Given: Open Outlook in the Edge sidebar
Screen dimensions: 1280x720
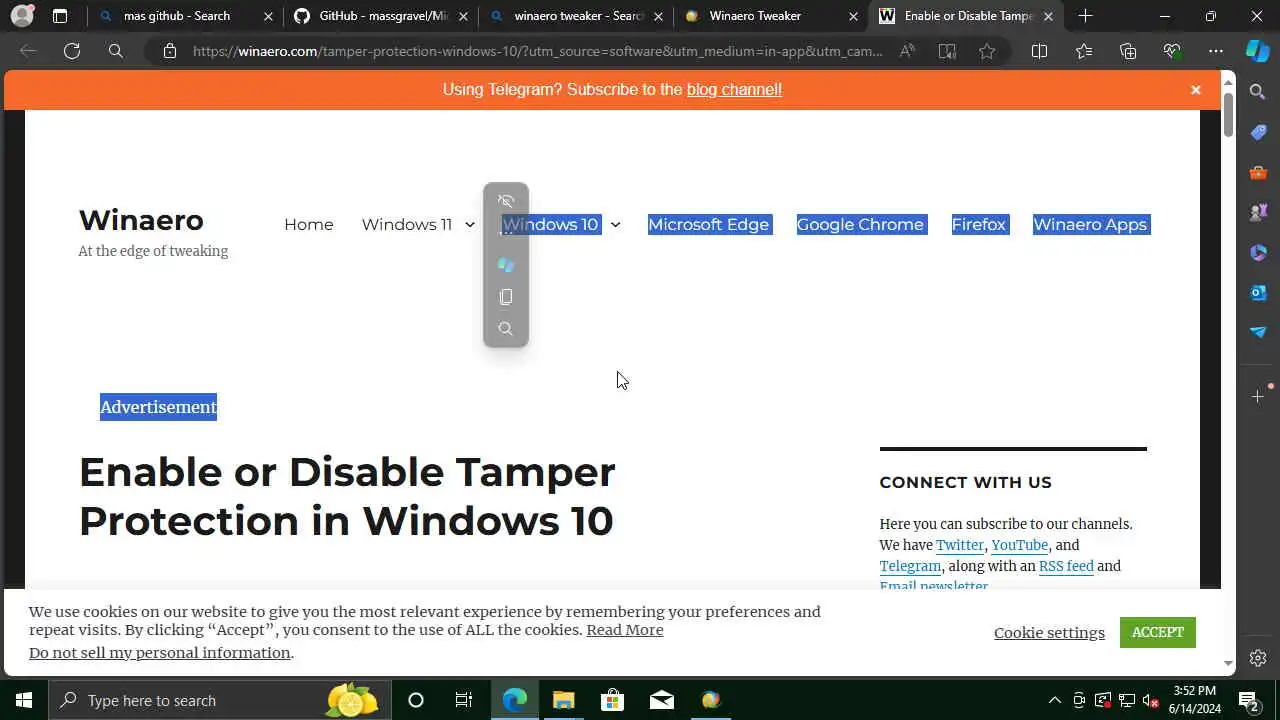Looking at the screenshot, I should (1258, 292).
